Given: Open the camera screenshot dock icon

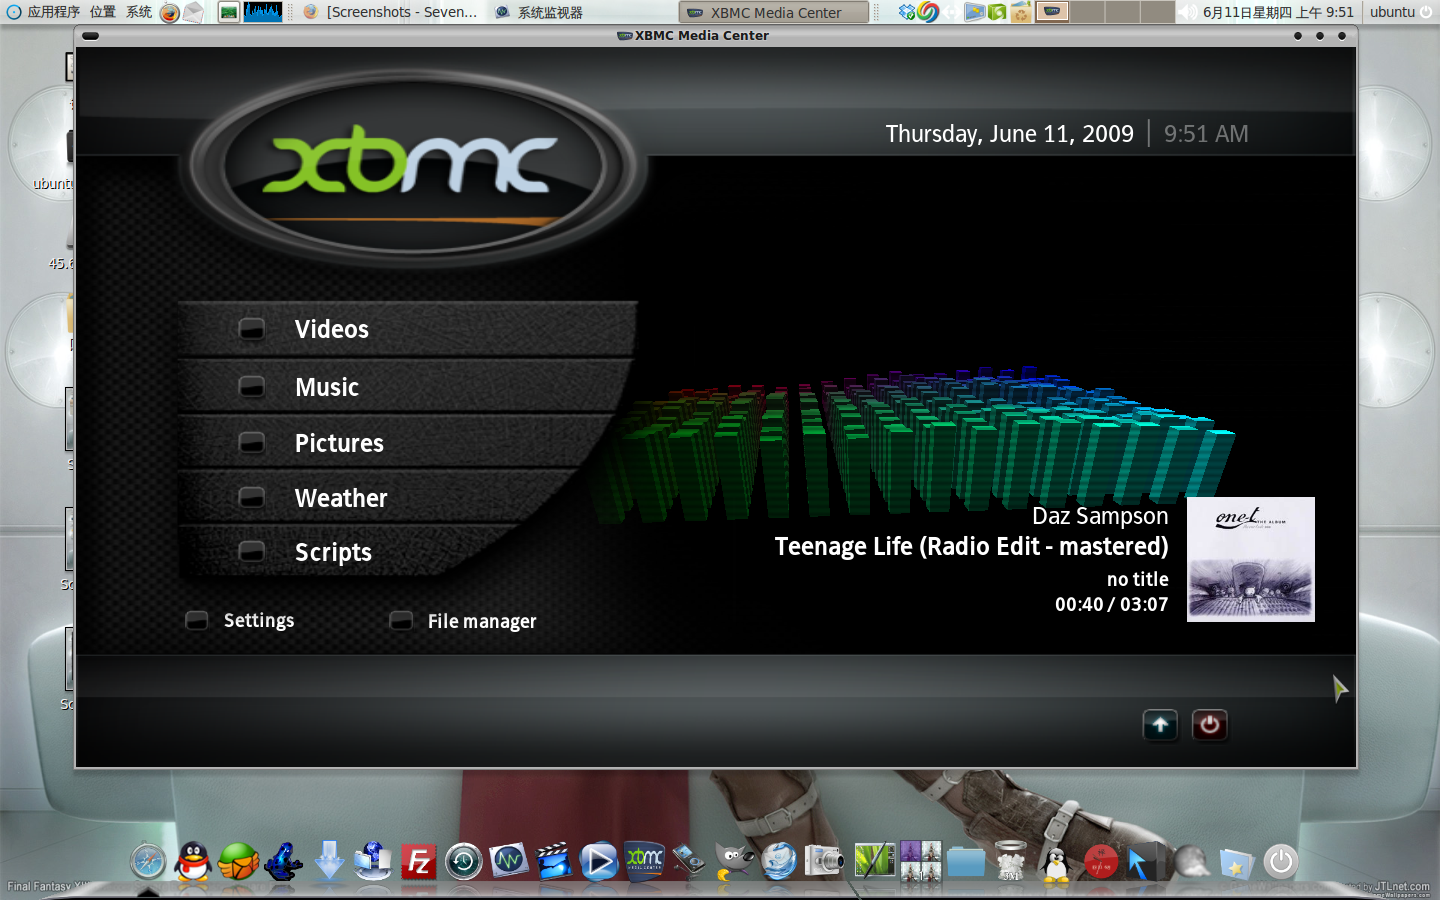Looking at the screenshot, I should tap(824, 861).
